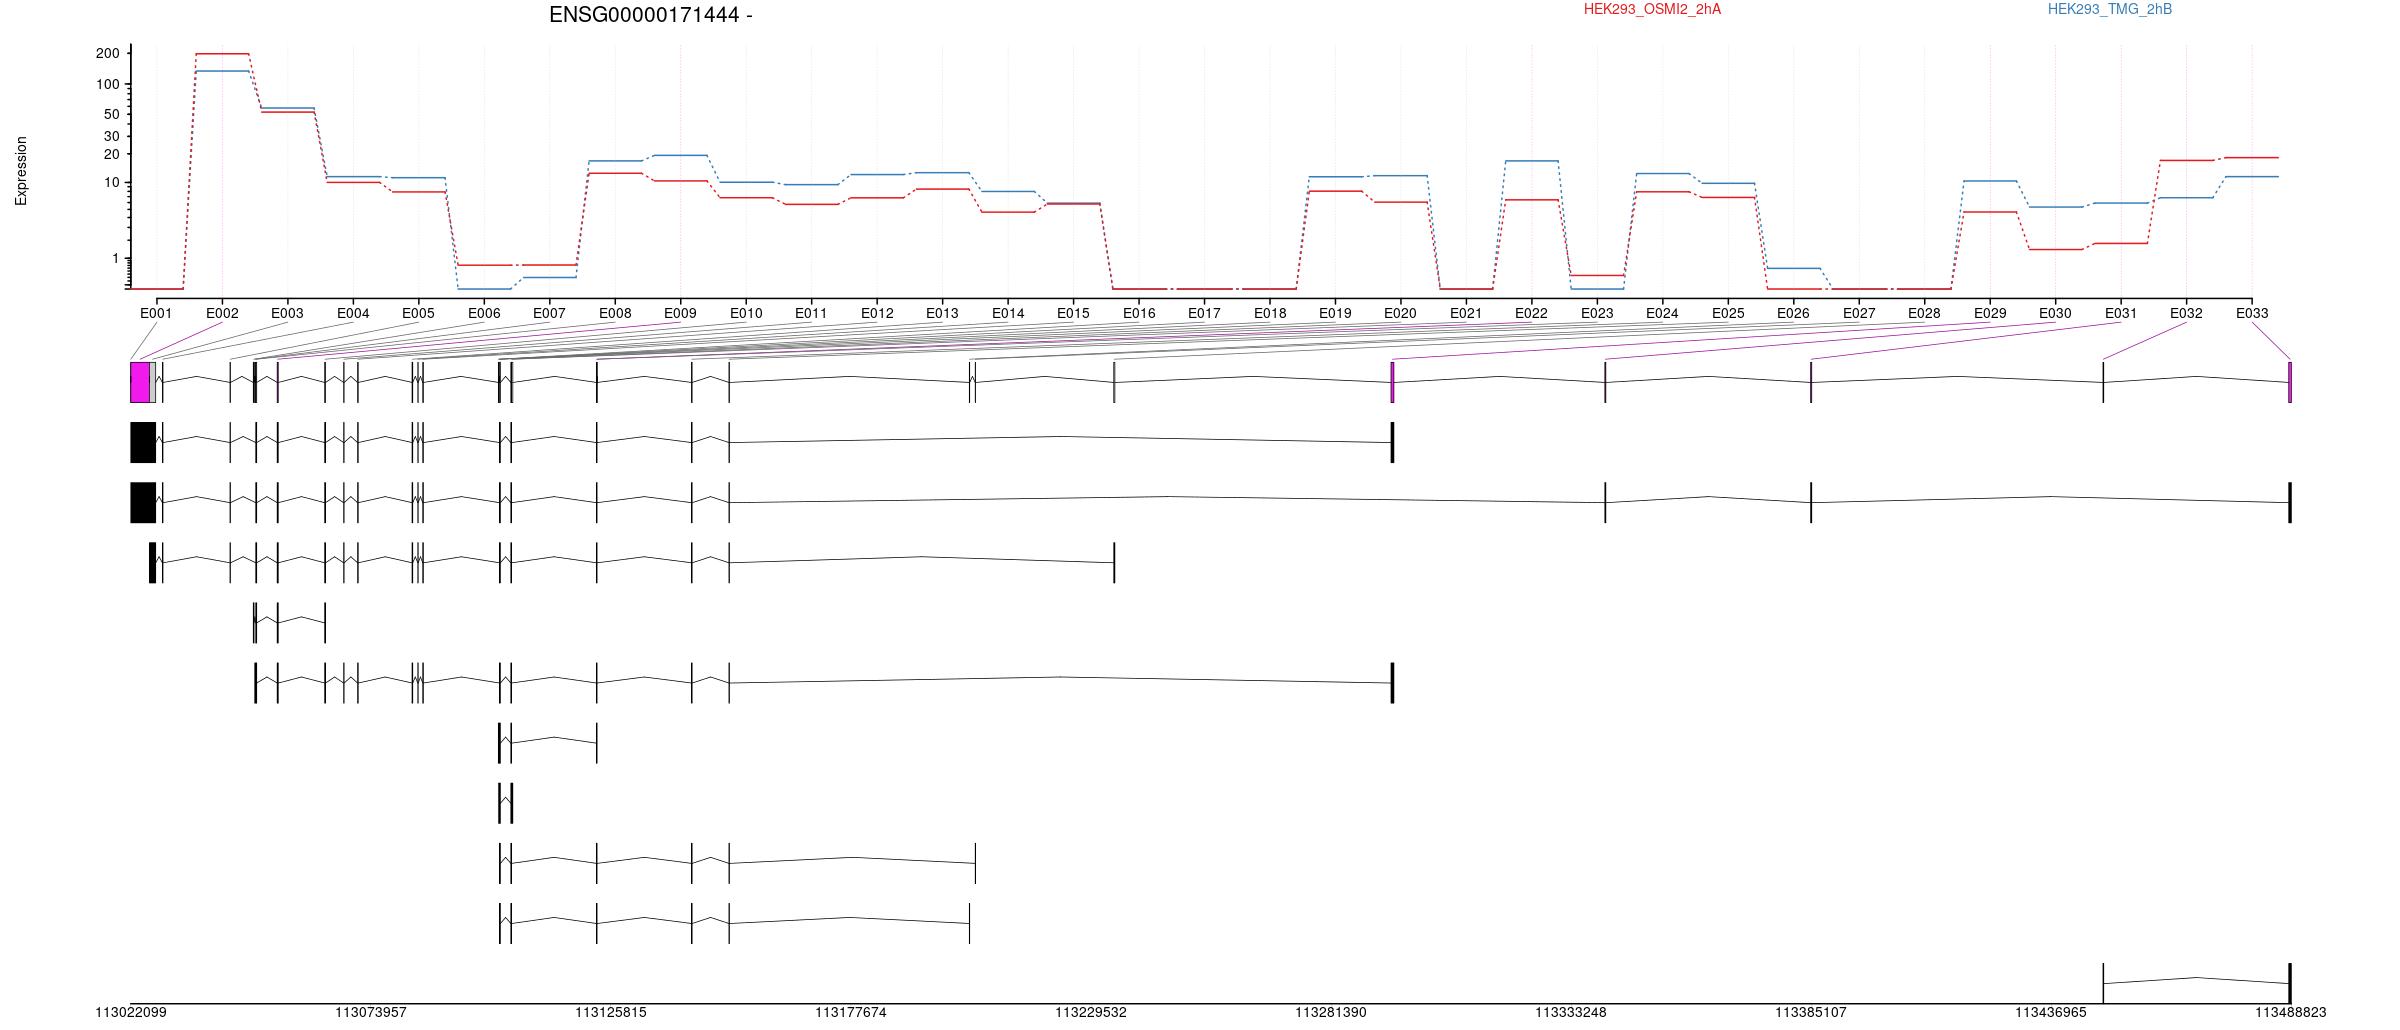Click the E011 exon label
The width and height of the screenshot is (2400, 1030).
point(811,313)
